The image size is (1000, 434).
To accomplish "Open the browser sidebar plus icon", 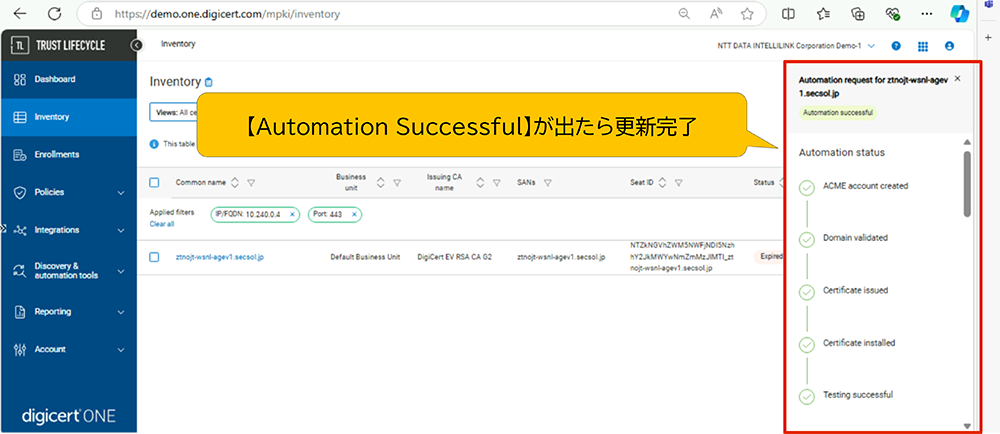I will (987, 37).
